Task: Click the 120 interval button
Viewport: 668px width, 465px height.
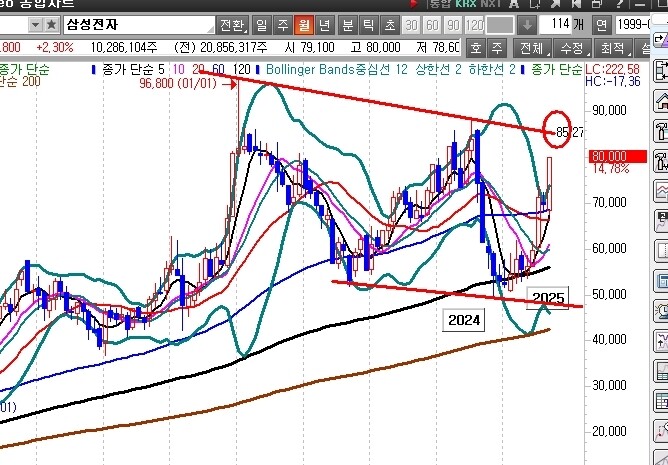Action: [474, 26]
